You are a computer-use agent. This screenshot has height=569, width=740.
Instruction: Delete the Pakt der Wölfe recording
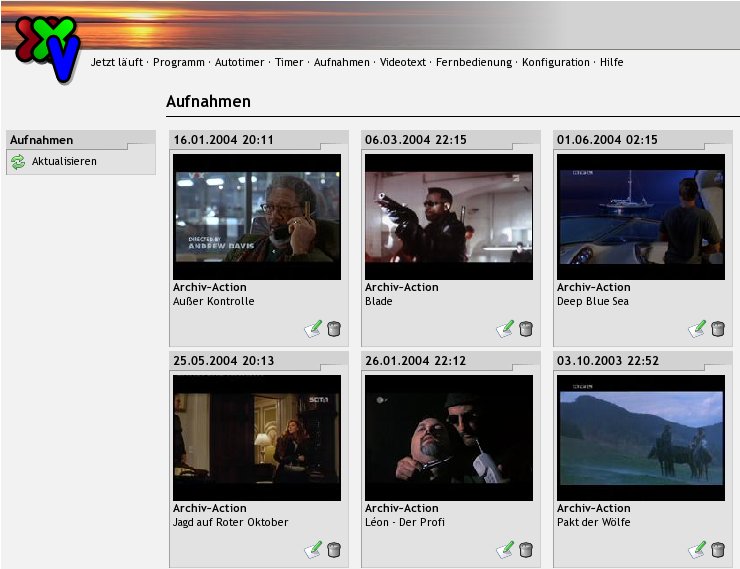[718, 549]
